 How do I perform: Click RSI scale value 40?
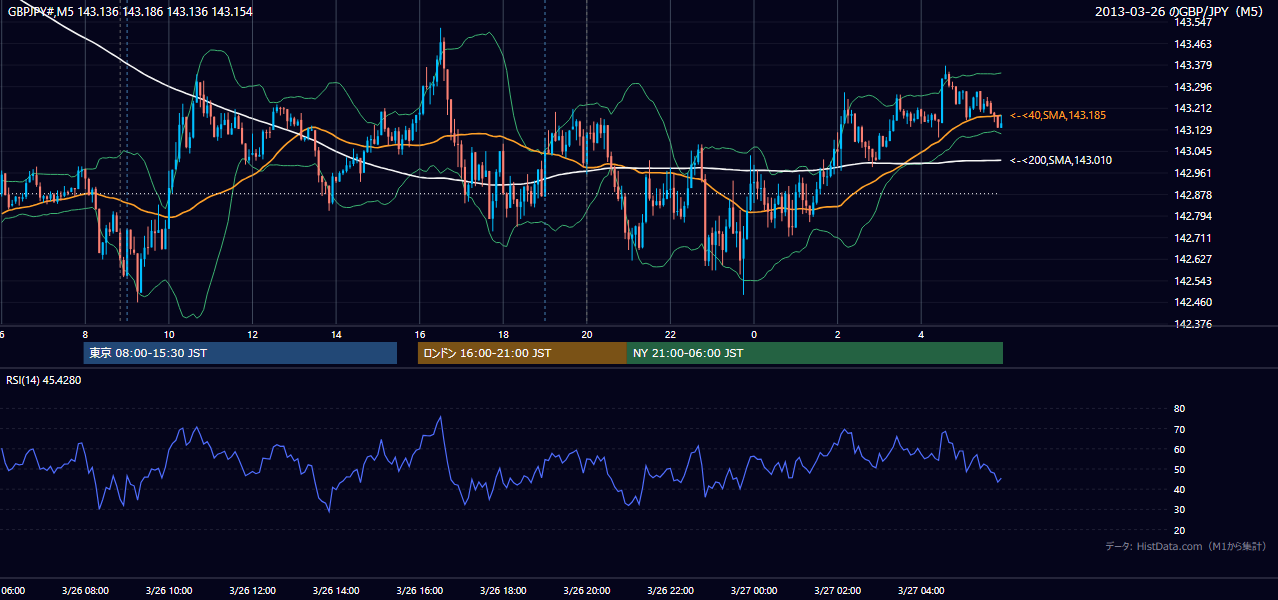point(1179,490)
